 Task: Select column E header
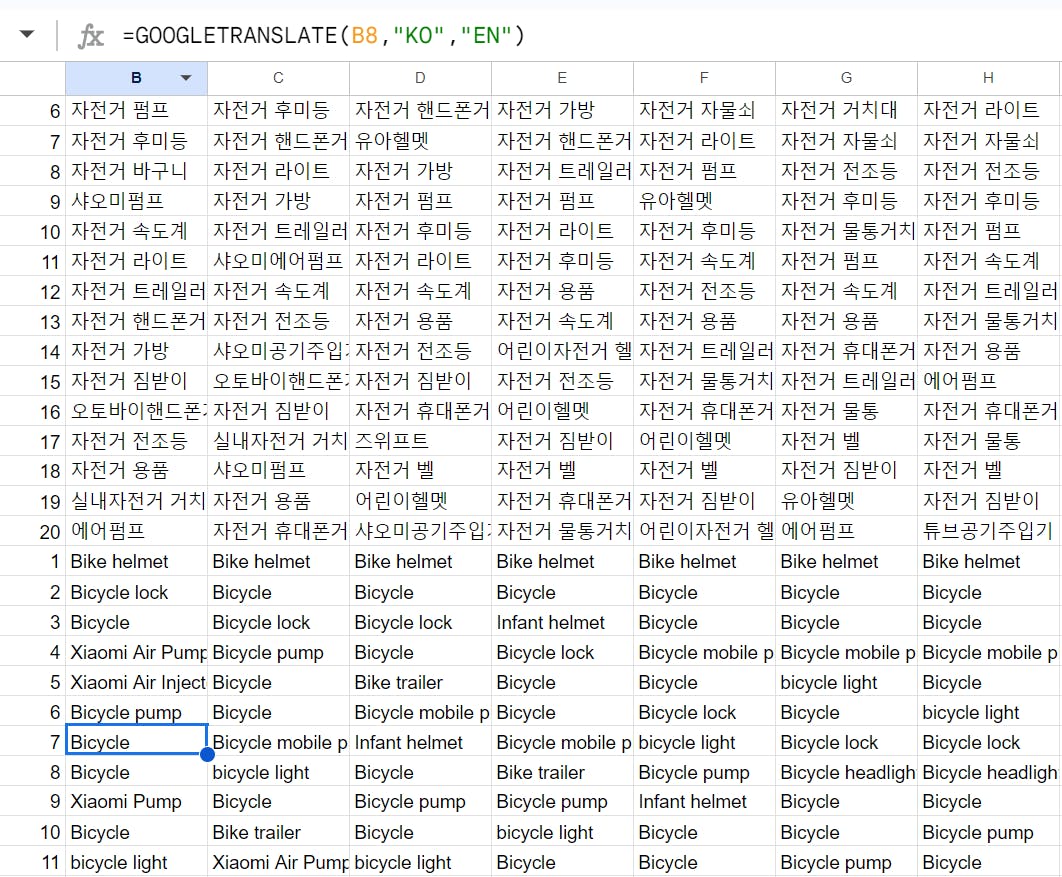(562, 78)
